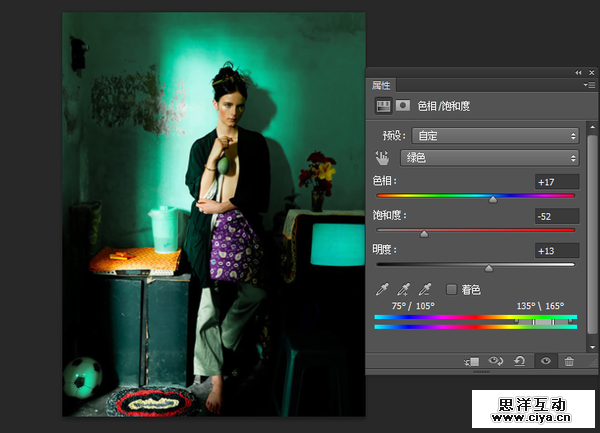Screen dimensions: 600x433
Task: Clip adjustment to layer below
Action: point(473,360)
